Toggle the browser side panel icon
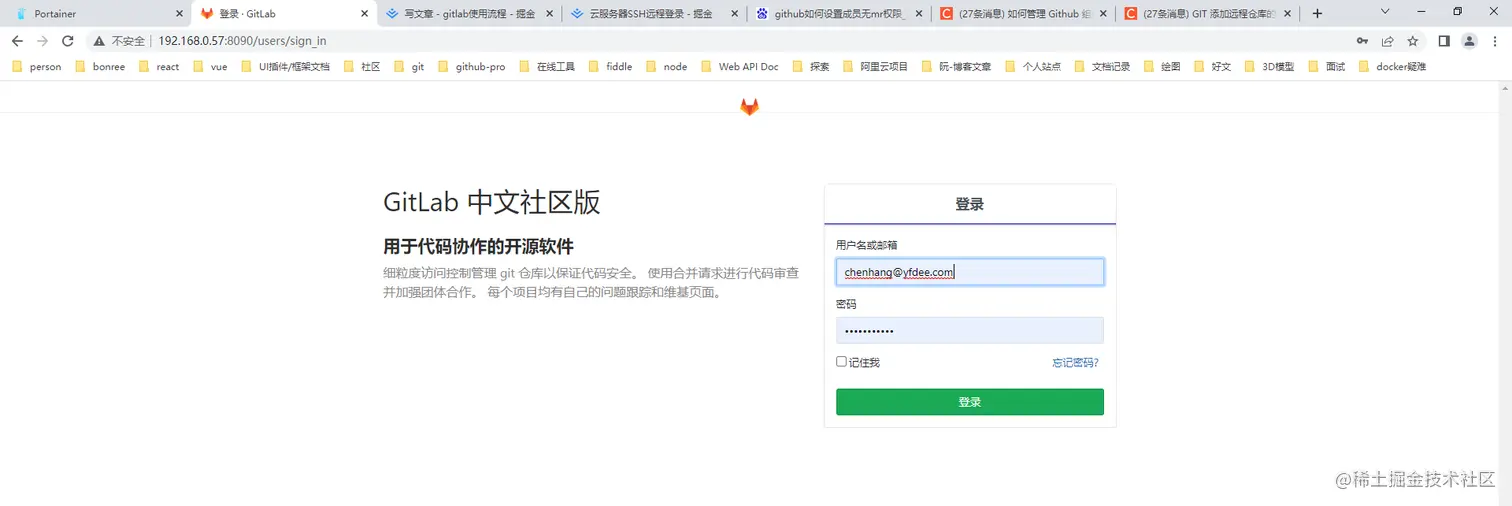The image size is (1512, 506). coord(1444,41)
